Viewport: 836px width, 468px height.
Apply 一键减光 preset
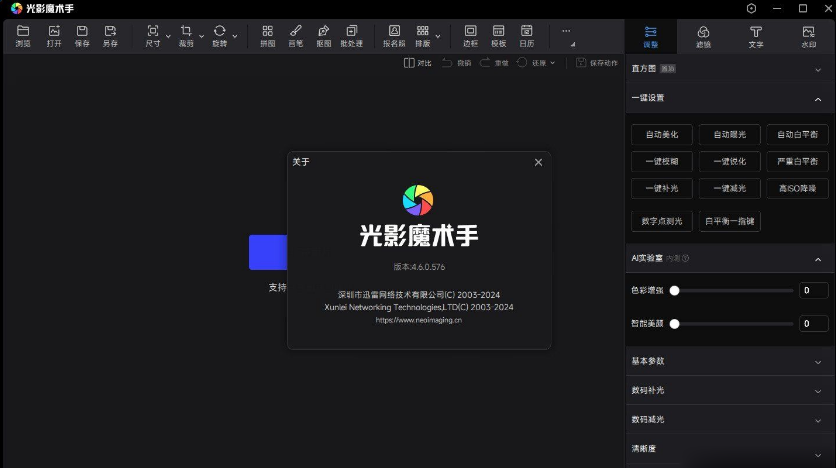click(x=729, y=188)
